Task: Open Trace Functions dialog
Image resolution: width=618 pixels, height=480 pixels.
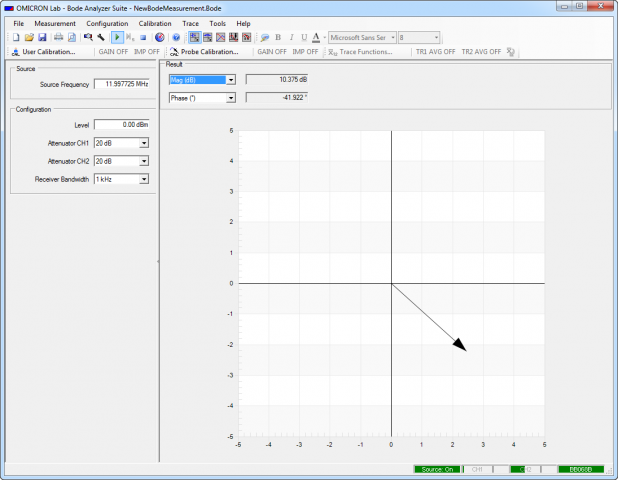Action: pos(361,52)
